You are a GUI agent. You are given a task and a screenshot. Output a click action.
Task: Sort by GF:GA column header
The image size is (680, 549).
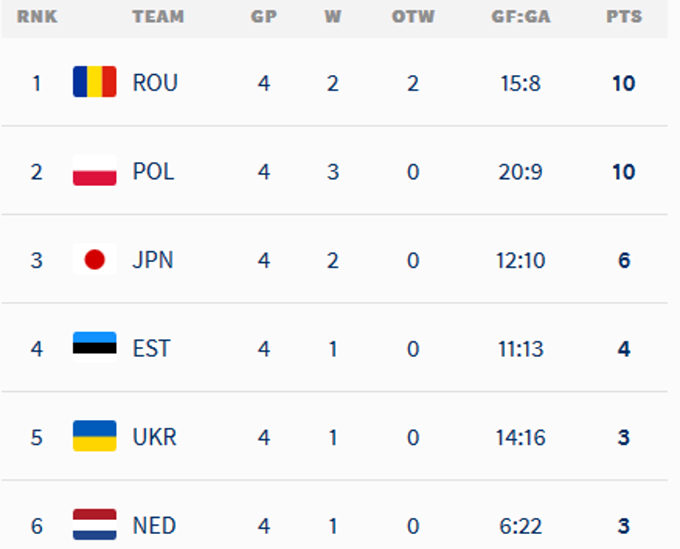coord(519,17)
